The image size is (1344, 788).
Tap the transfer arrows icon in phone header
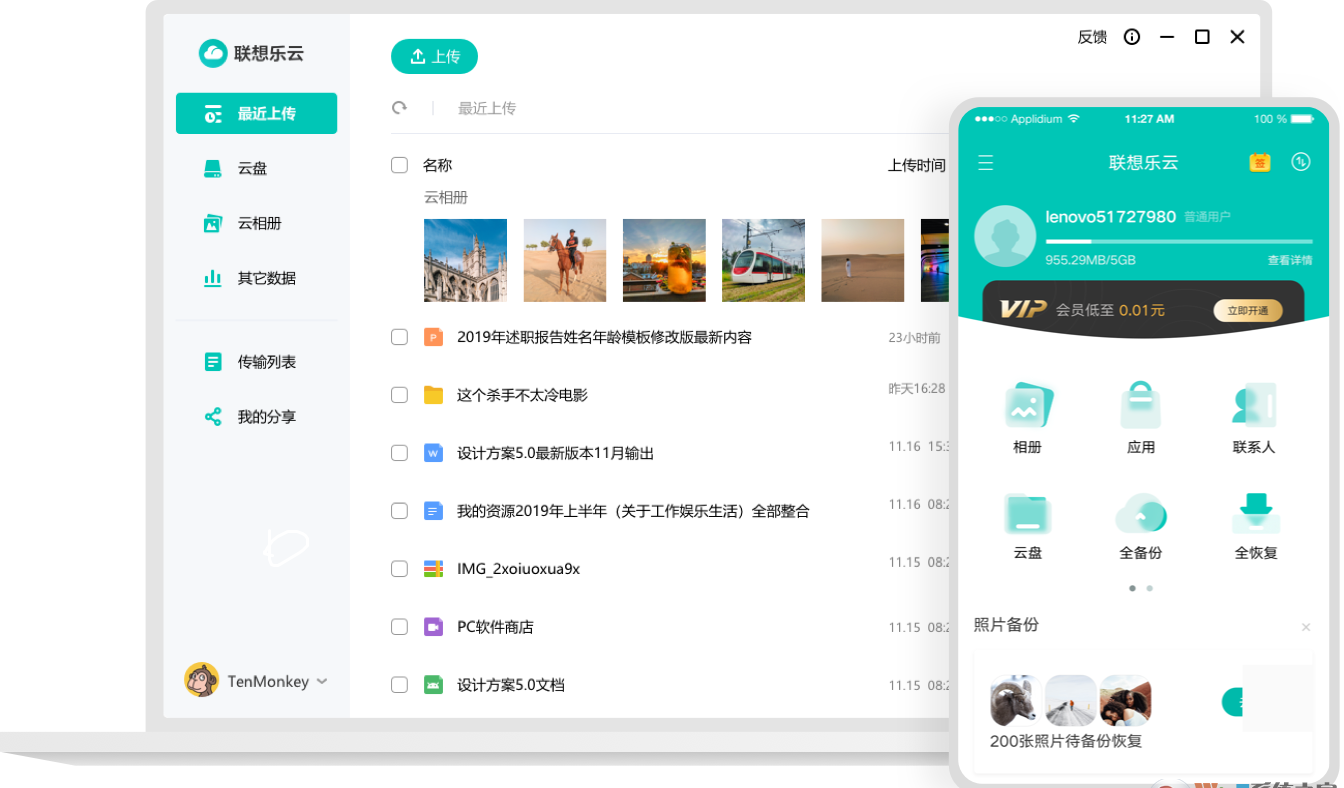coord(1301,161)
